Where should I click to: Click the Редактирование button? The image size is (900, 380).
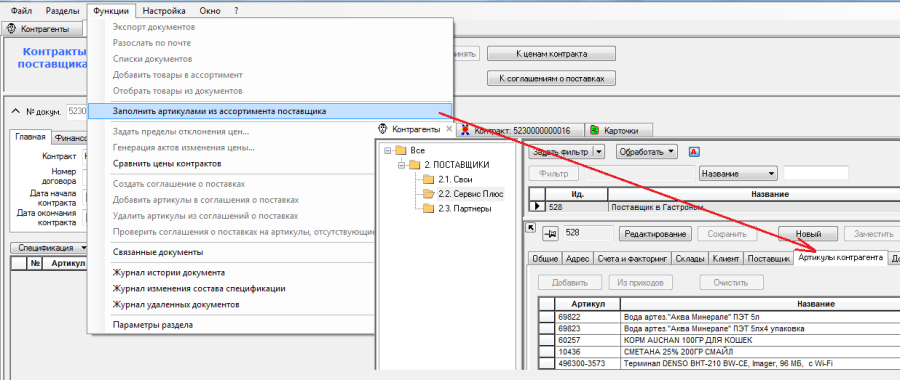[x=655, y=234]
